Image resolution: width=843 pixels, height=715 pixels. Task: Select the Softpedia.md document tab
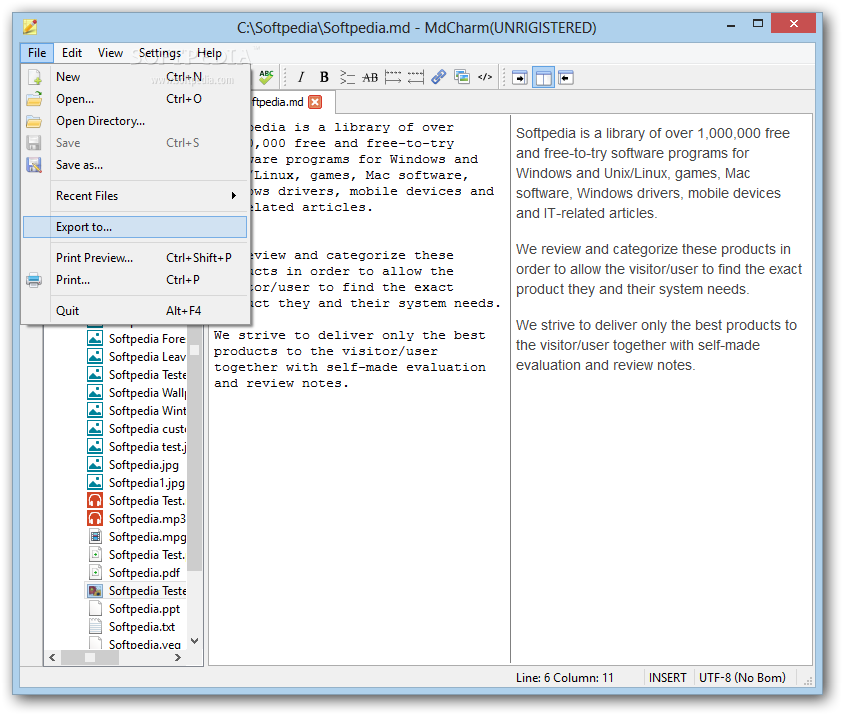click(x=278, y=102)
